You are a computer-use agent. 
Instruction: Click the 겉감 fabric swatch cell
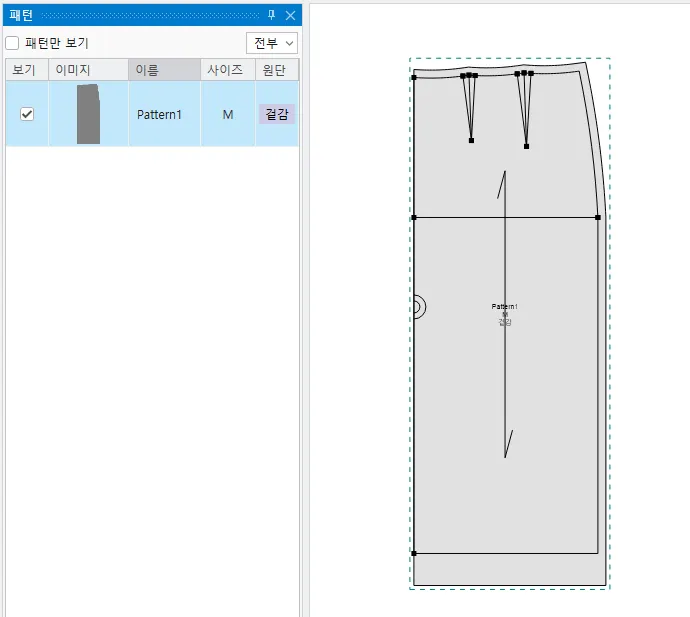point(277,114)
